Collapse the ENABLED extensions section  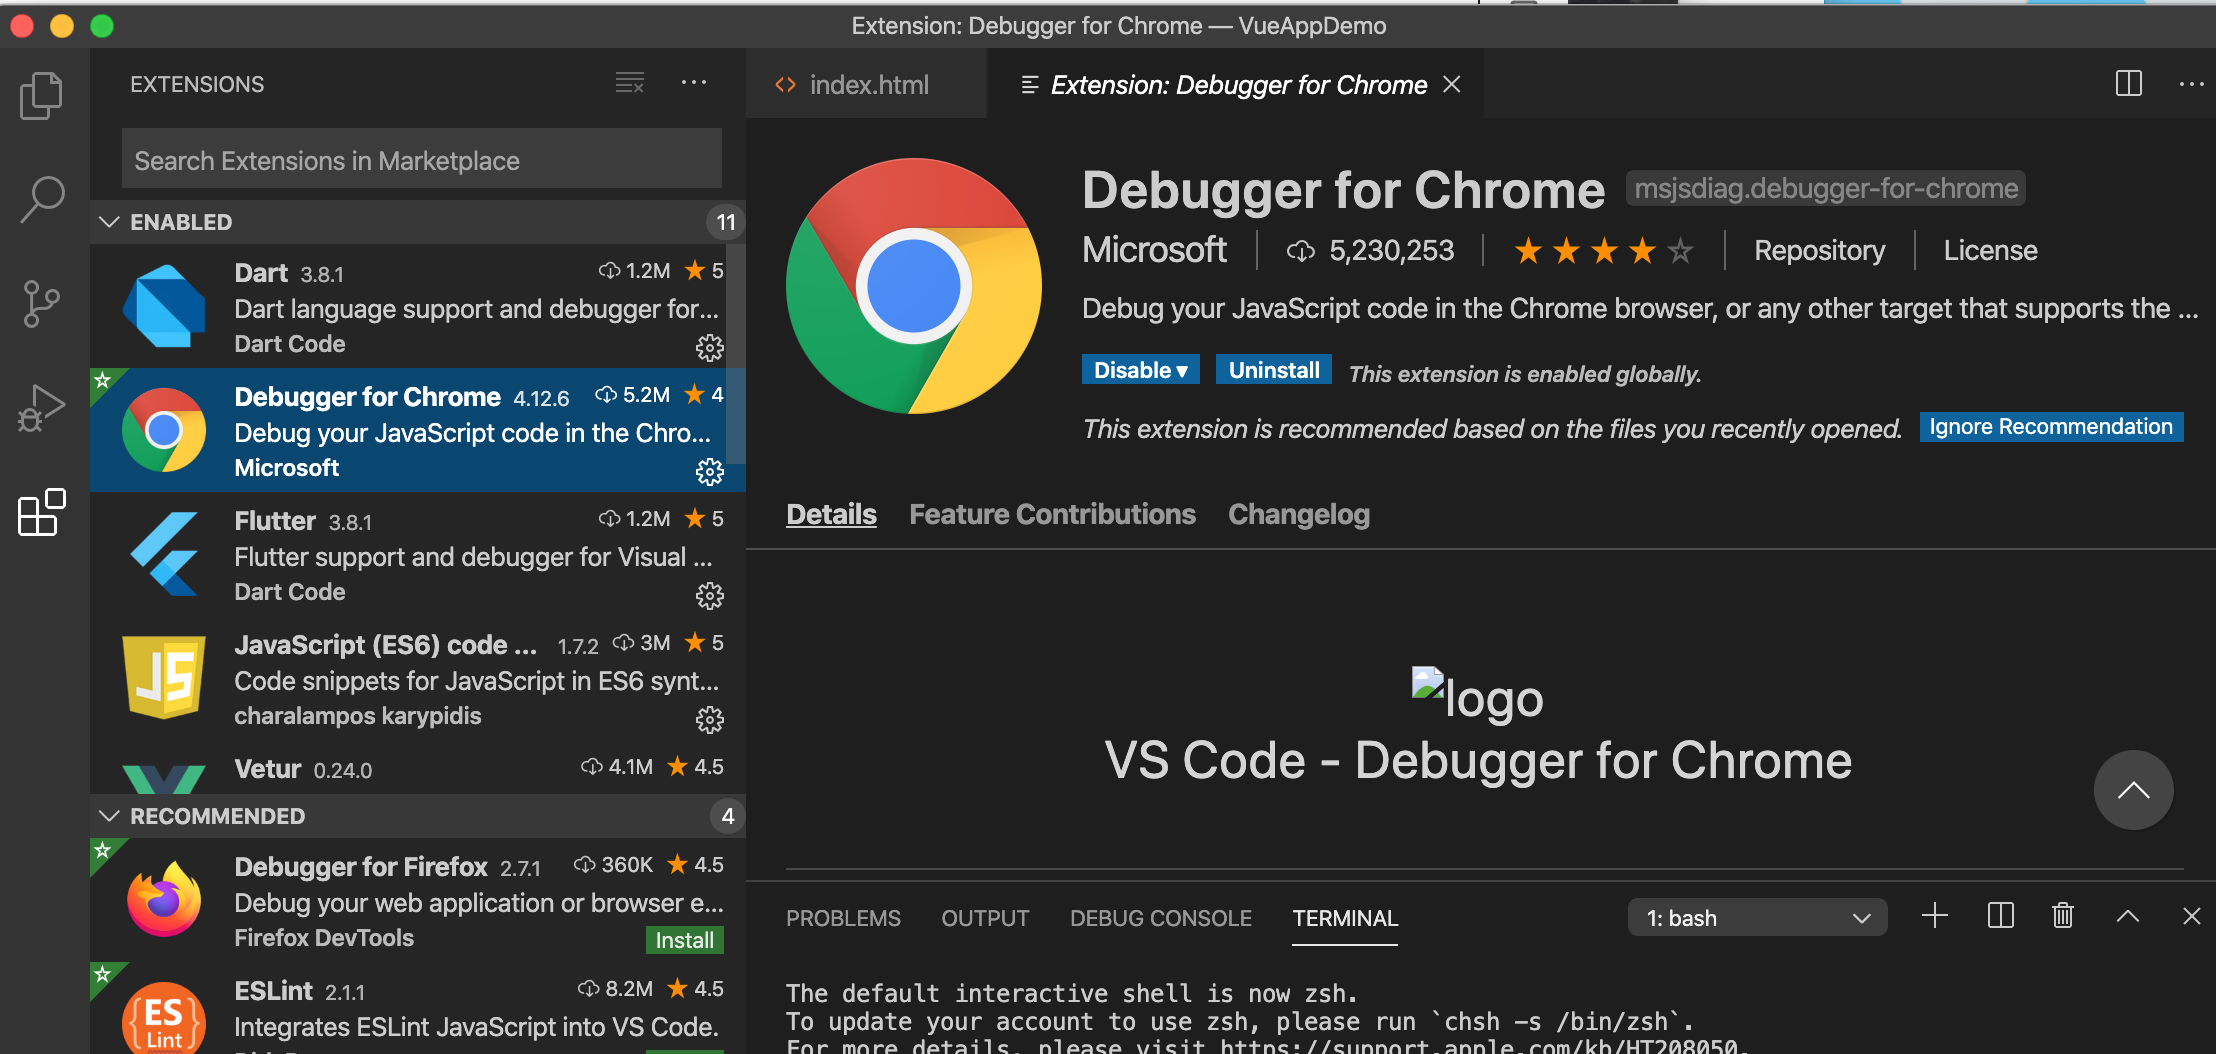(110, 221)
